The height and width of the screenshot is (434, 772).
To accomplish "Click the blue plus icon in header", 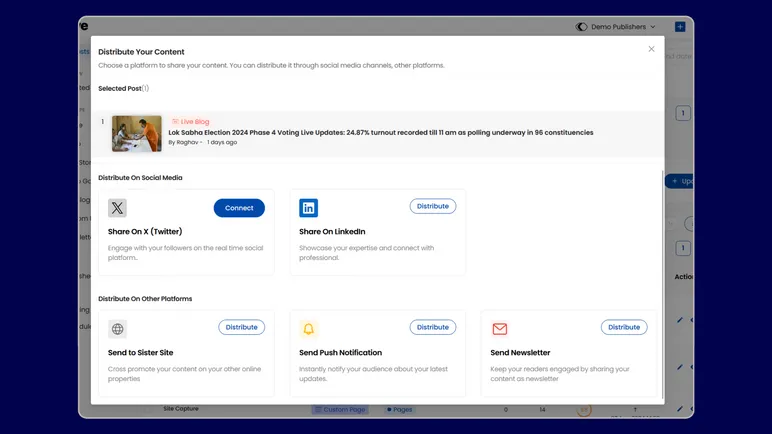I will (680, 27).
